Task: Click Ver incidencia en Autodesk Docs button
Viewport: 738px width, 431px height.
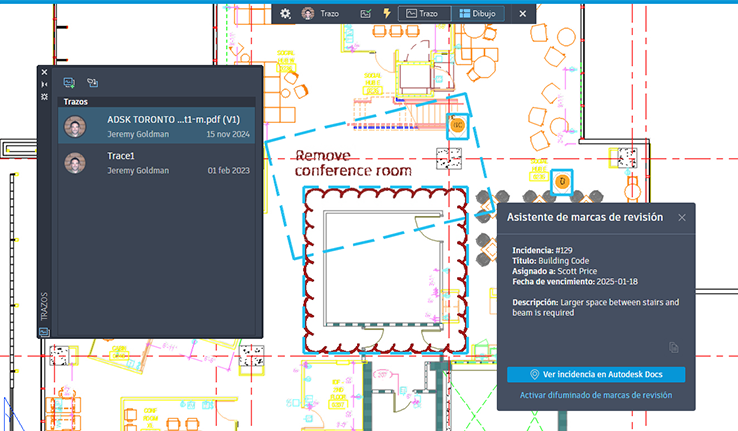Action: point(596,375)
